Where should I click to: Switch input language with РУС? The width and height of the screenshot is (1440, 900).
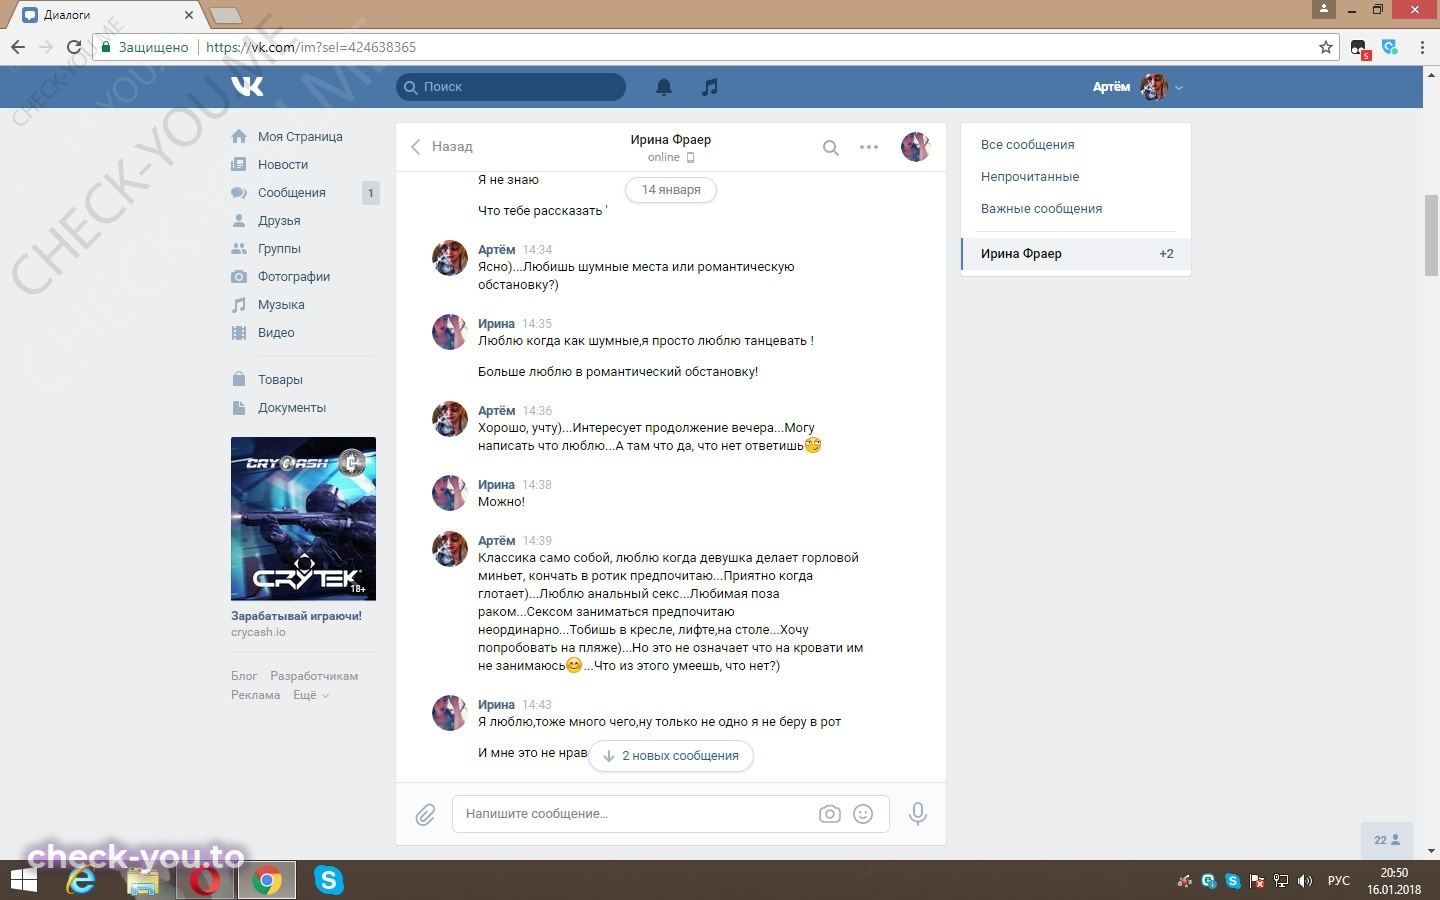coord(1338,881)
